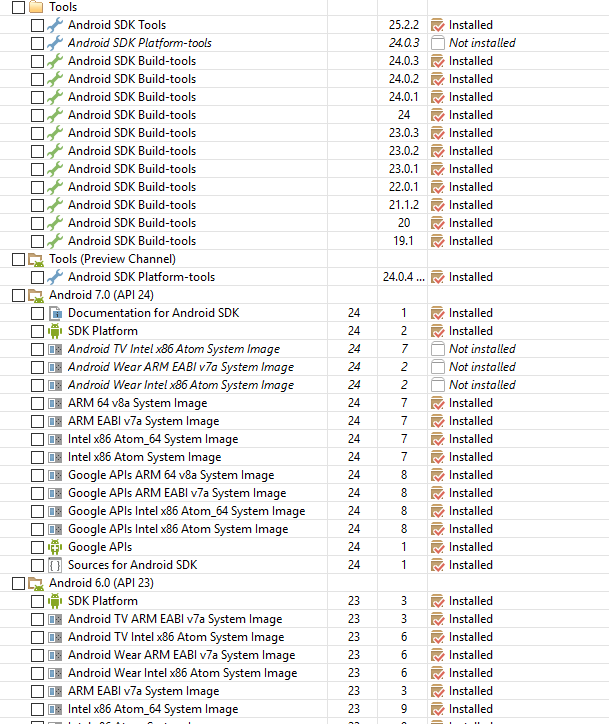Click the wrench icon beside Android SDK Tools
The height and width of the screenshot is (724, 609).
(x=55, y=25)
